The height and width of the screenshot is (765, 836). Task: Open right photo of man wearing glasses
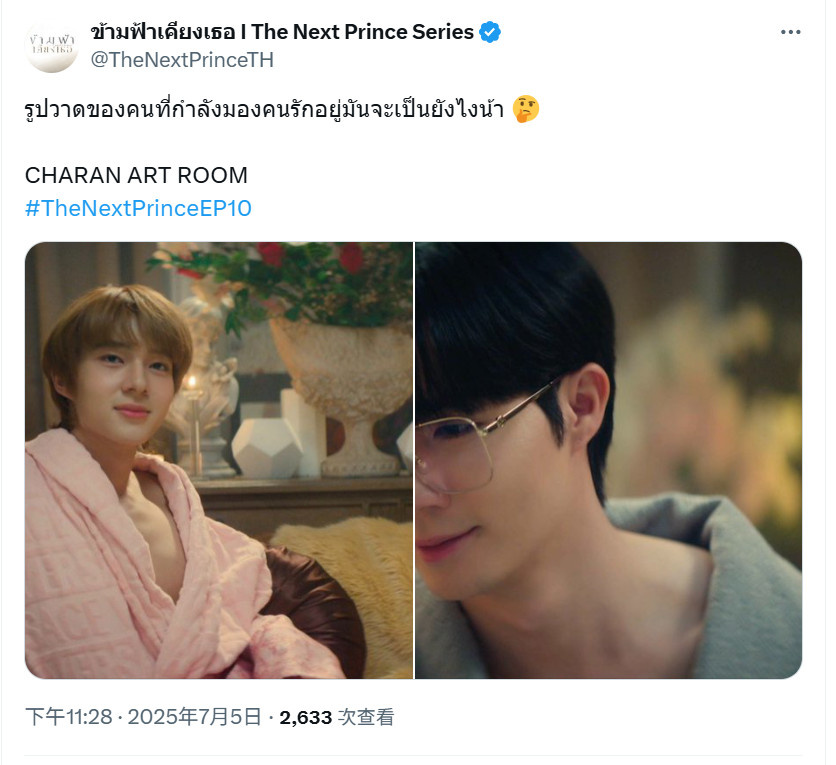[x=608, y=460]
